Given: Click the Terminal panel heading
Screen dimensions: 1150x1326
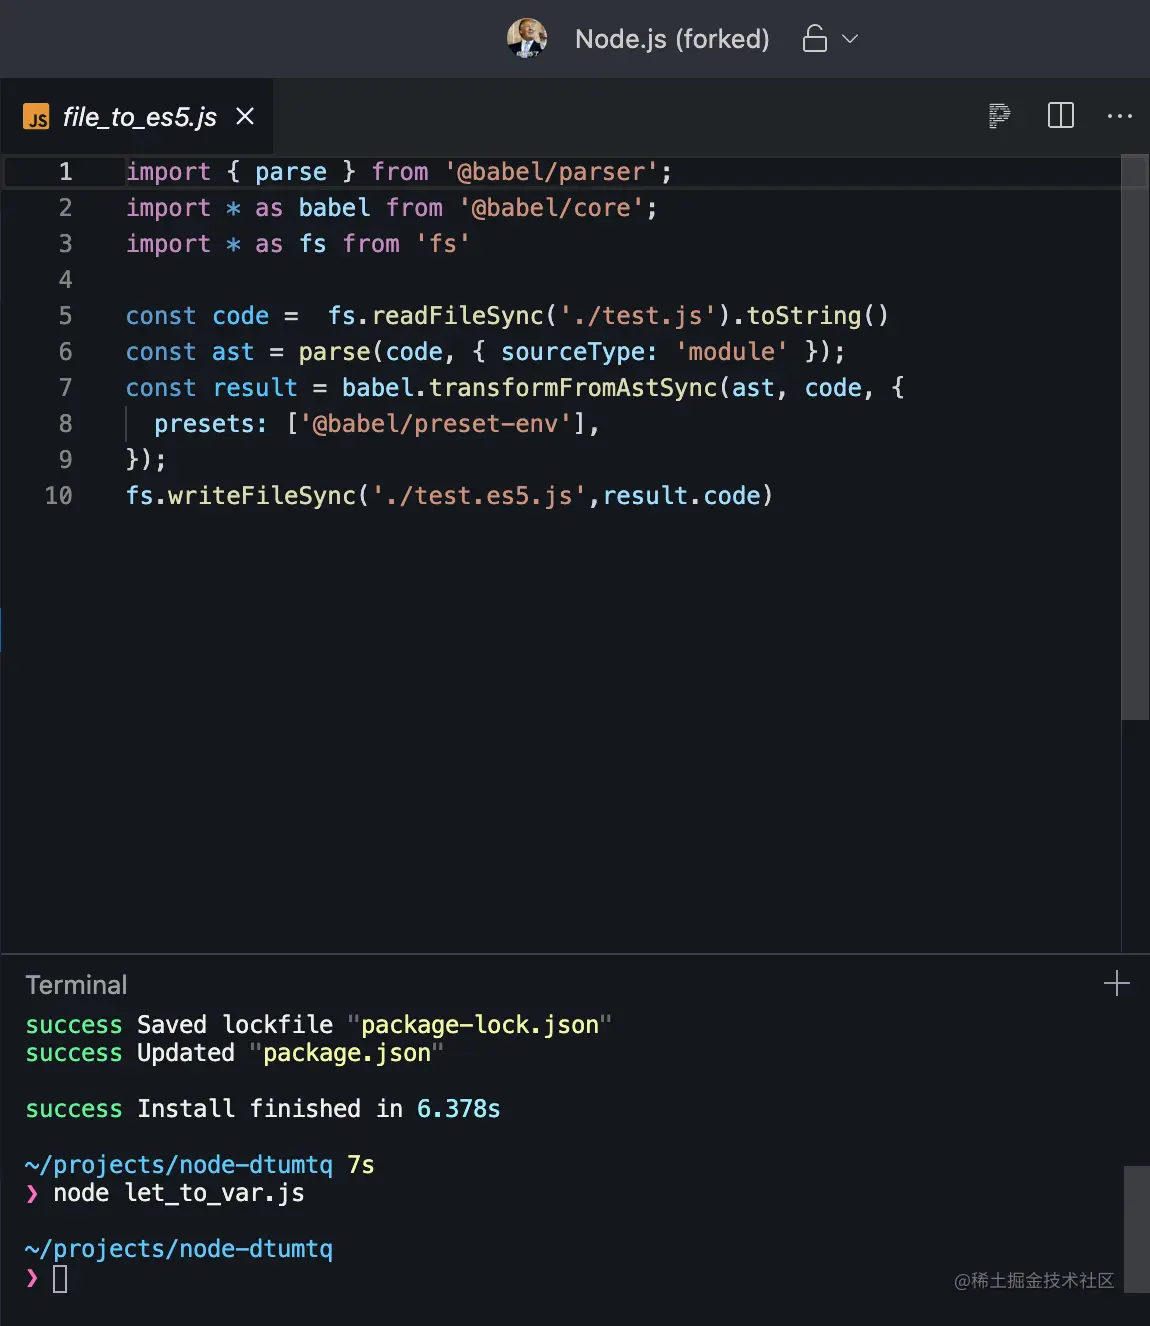Looking at the screenshot, I should 76,985.
